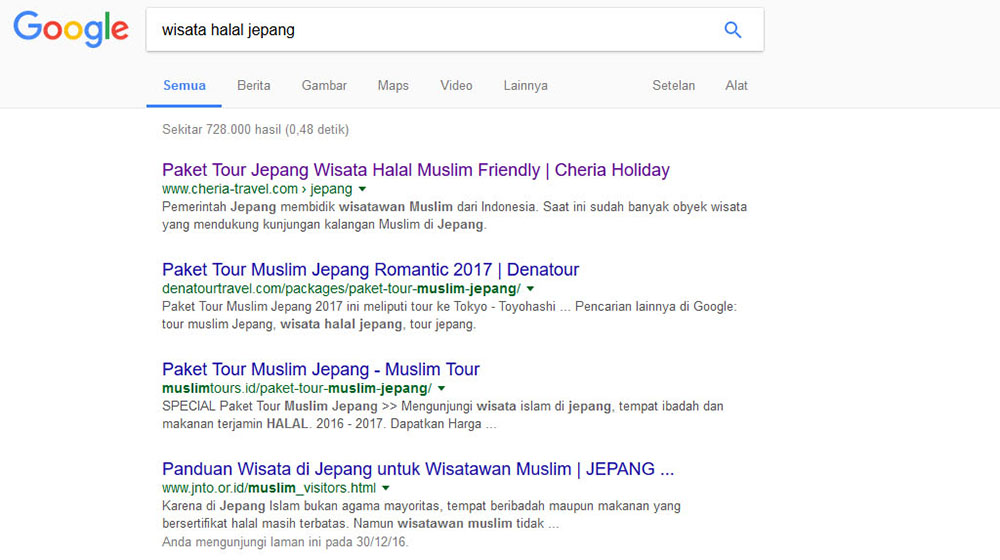The height and width of the screenshot is (560, 1000).
Task: Expand arrow beside muslimtours.id URL
Action: click(441, 388)
